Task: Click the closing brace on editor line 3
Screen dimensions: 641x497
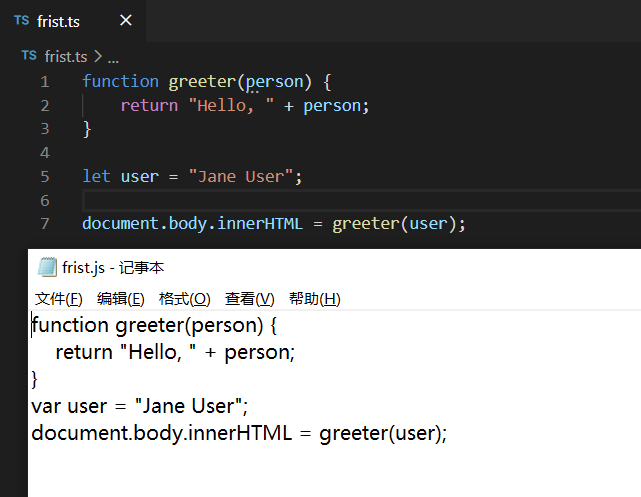Action: tap(87, 129)
